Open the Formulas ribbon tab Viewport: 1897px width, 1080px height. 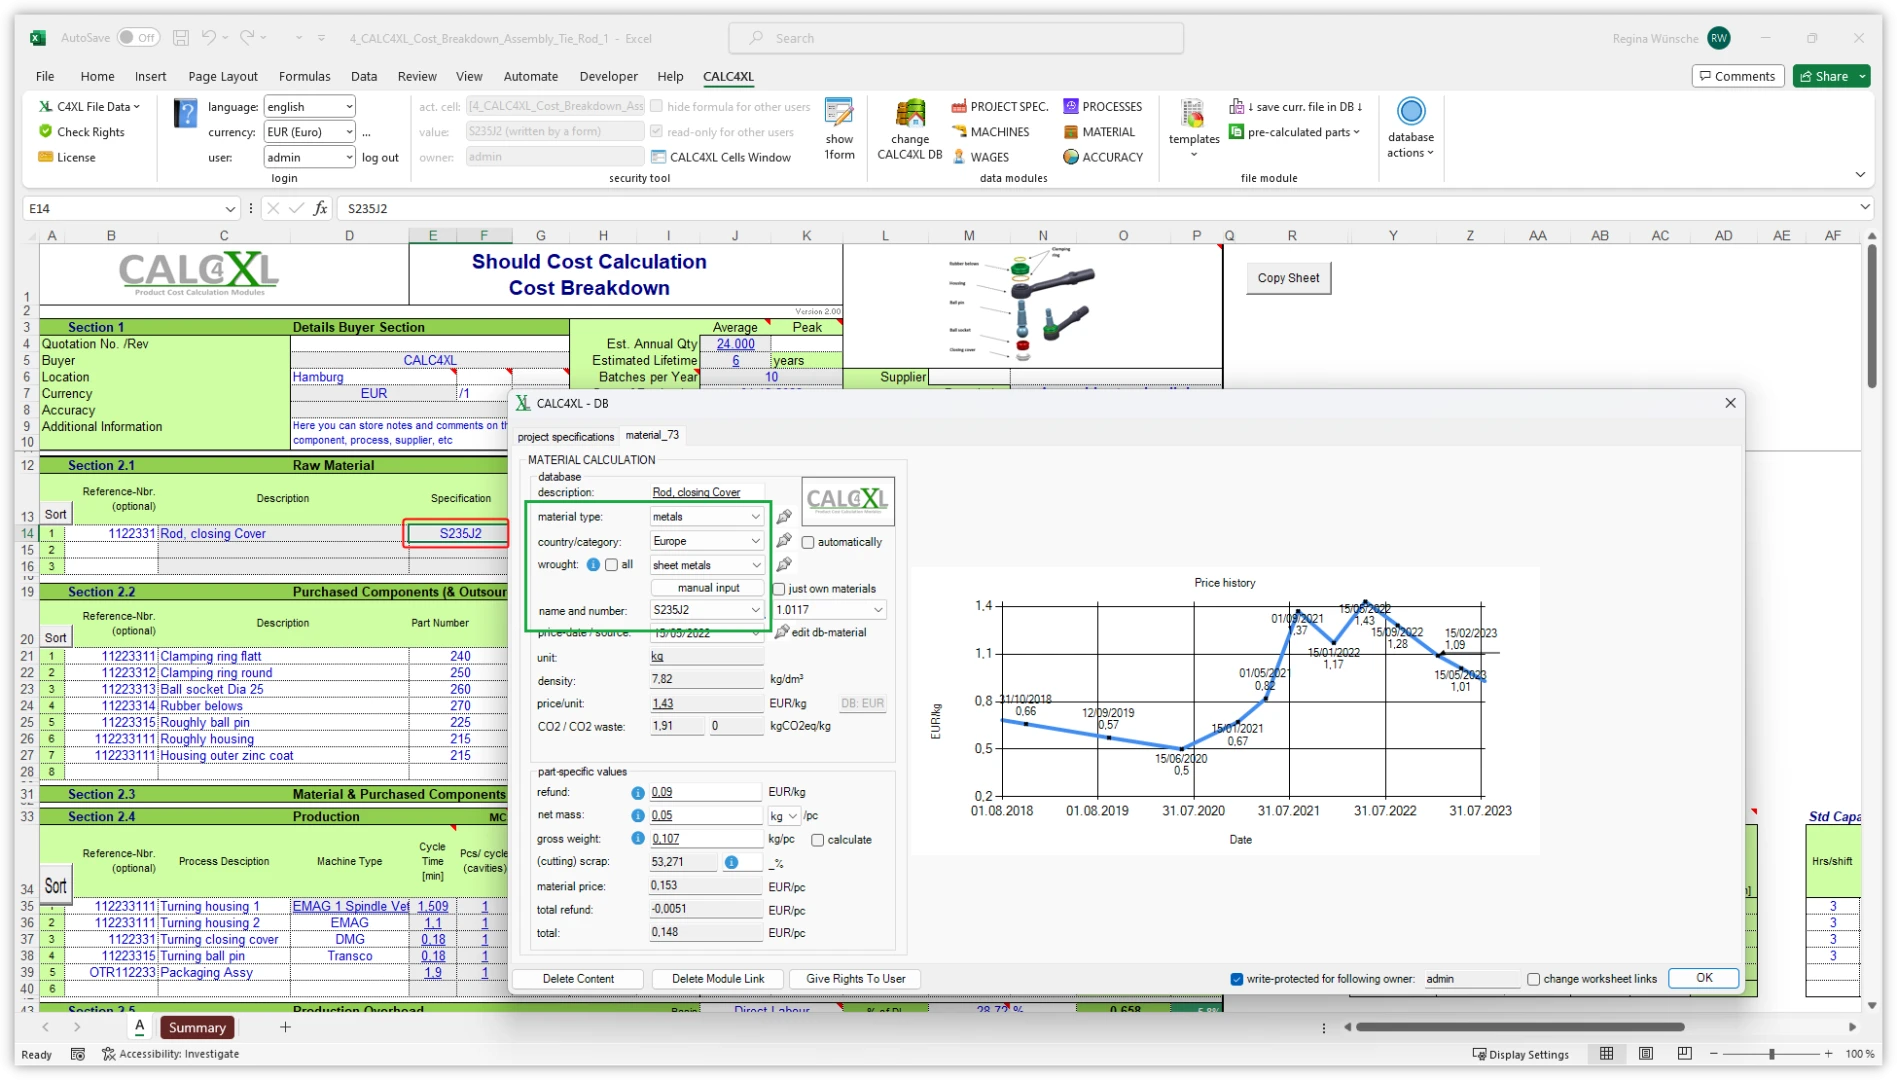(304, 76)
